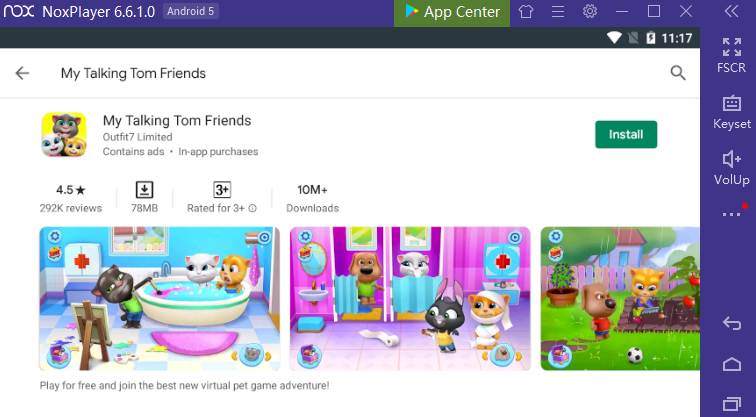
Task: Raise volume with the VolUp icon
Action: click(x=731, y=168)
